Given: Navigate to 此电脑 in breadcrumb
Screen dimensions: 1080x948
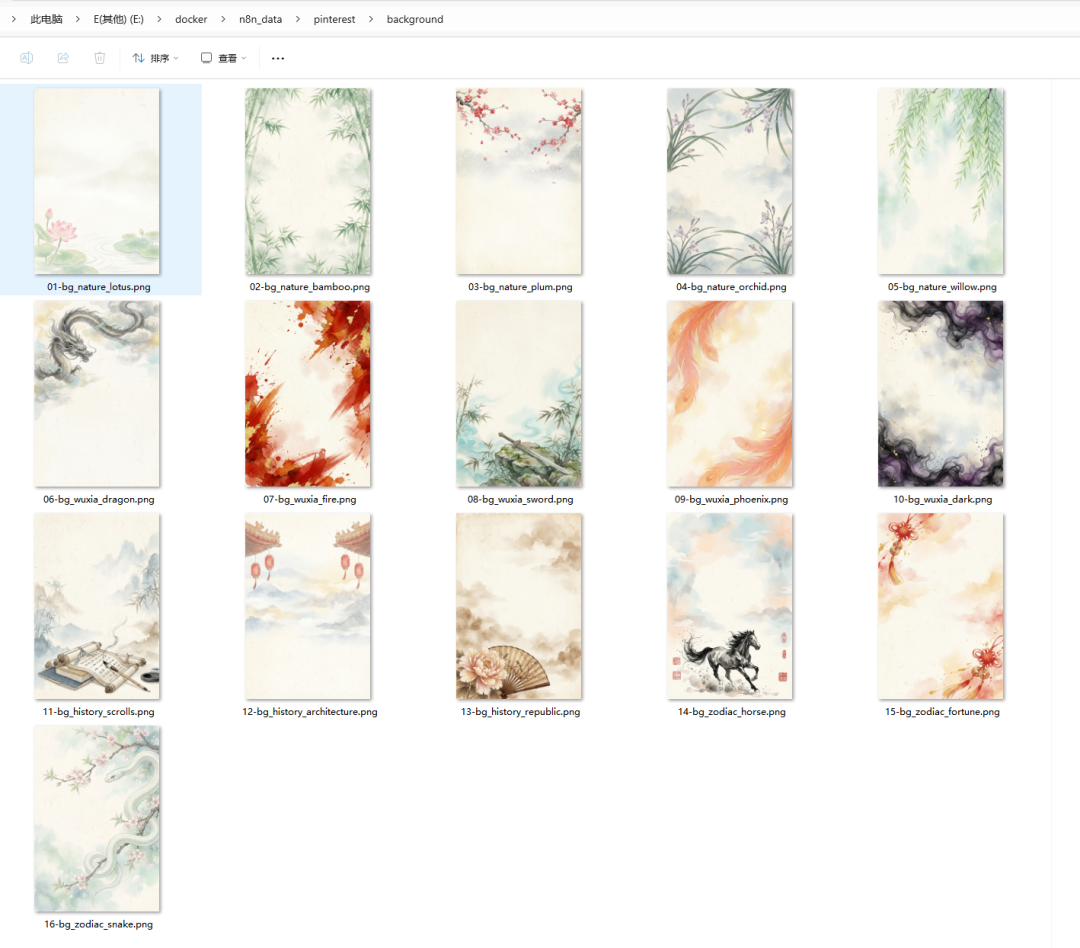Looking at the screenshot, I should (x=46, y=19).
